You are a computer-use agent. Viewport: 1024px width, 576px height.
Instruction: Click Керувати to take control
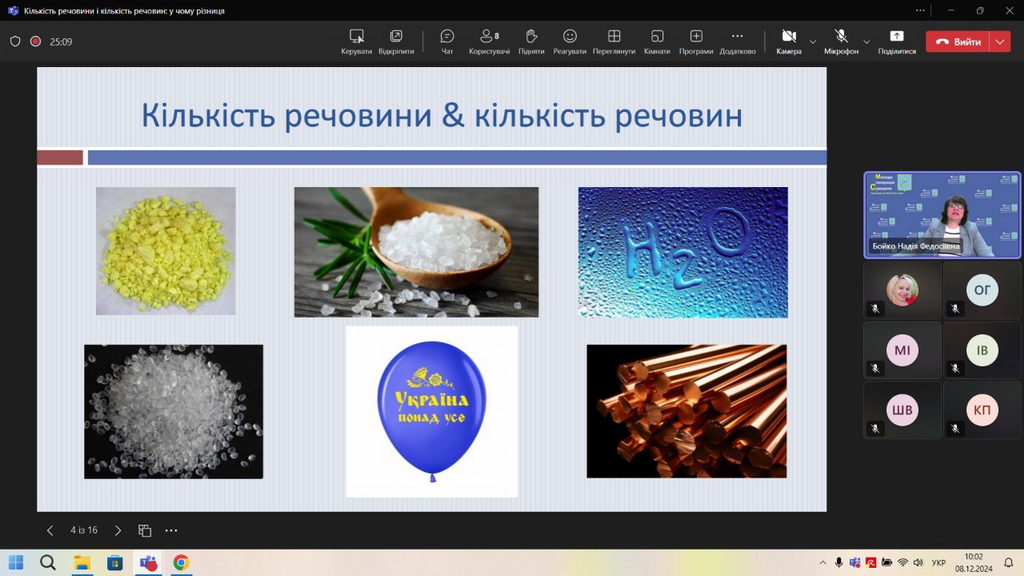click(x=356, y=41)
